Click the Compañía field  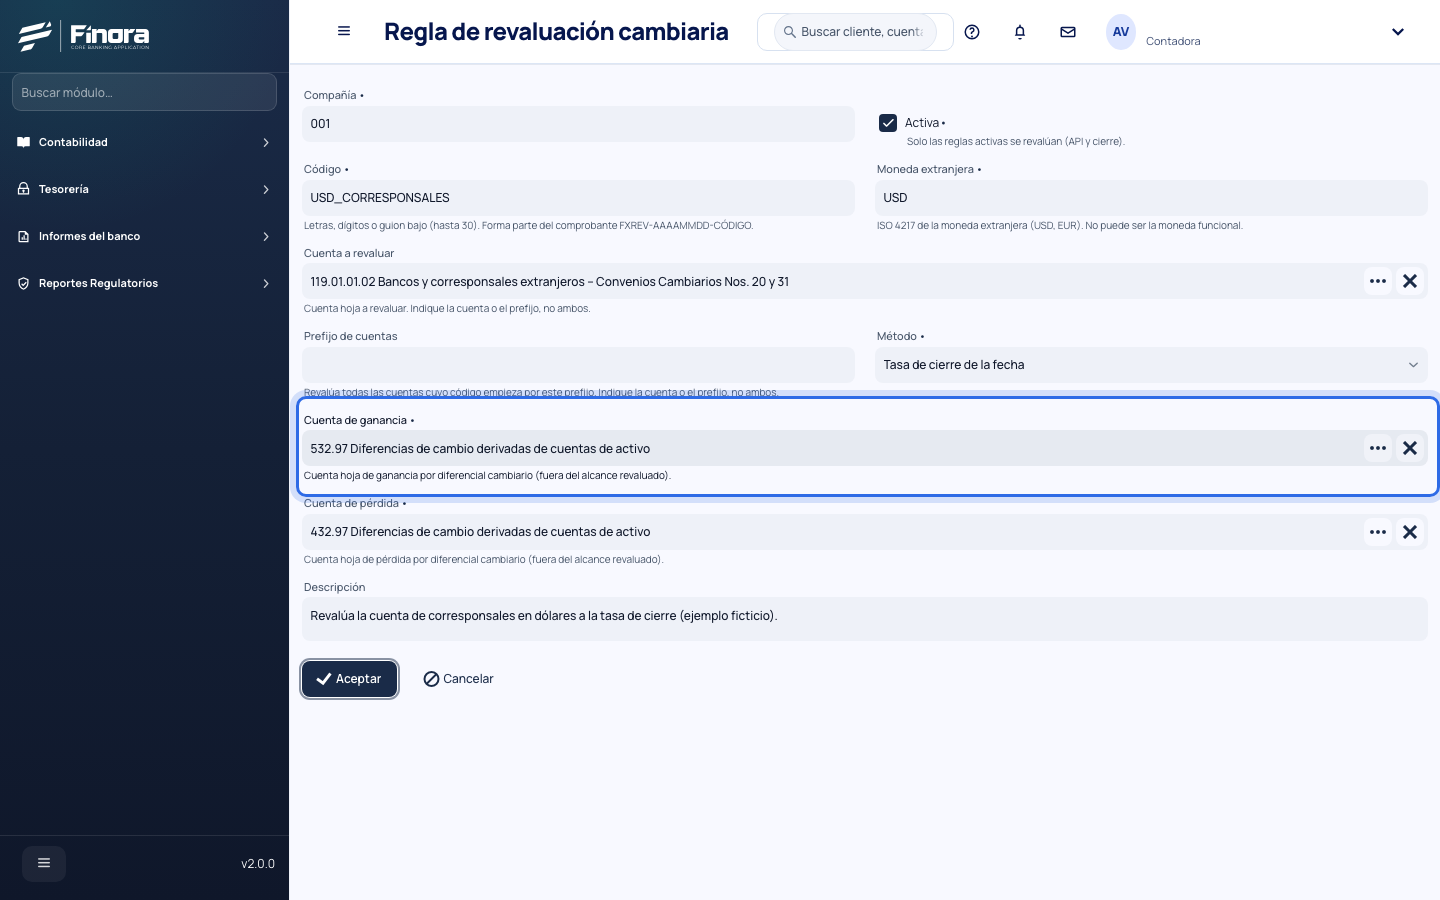point(579,124)
